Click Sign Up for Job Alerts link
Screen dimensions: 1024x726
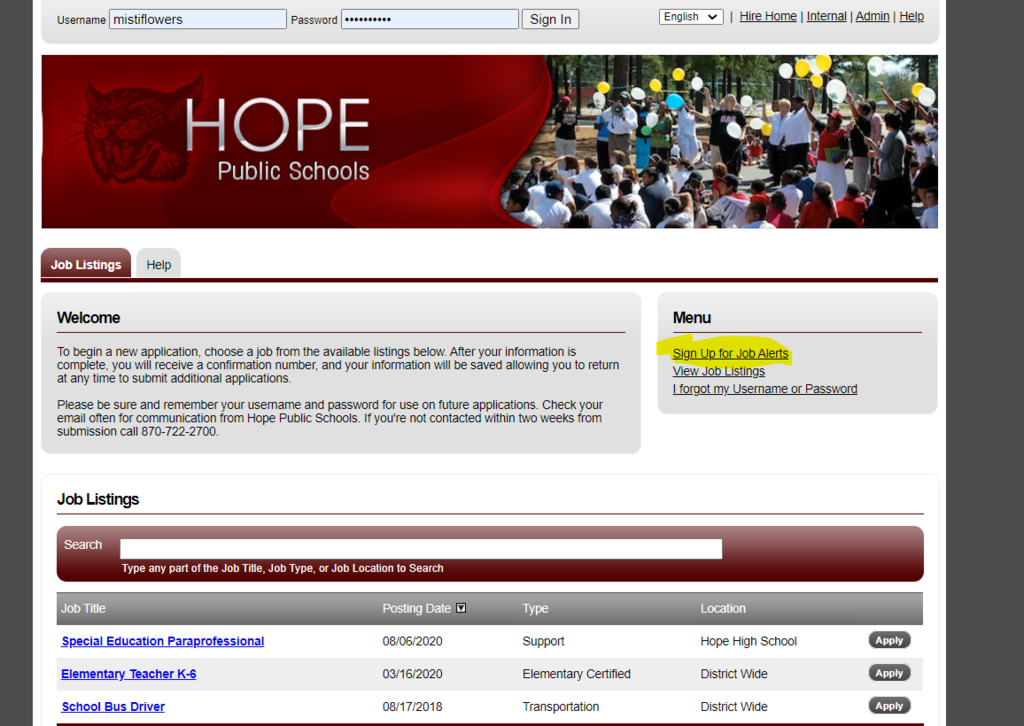pos(730,353)
